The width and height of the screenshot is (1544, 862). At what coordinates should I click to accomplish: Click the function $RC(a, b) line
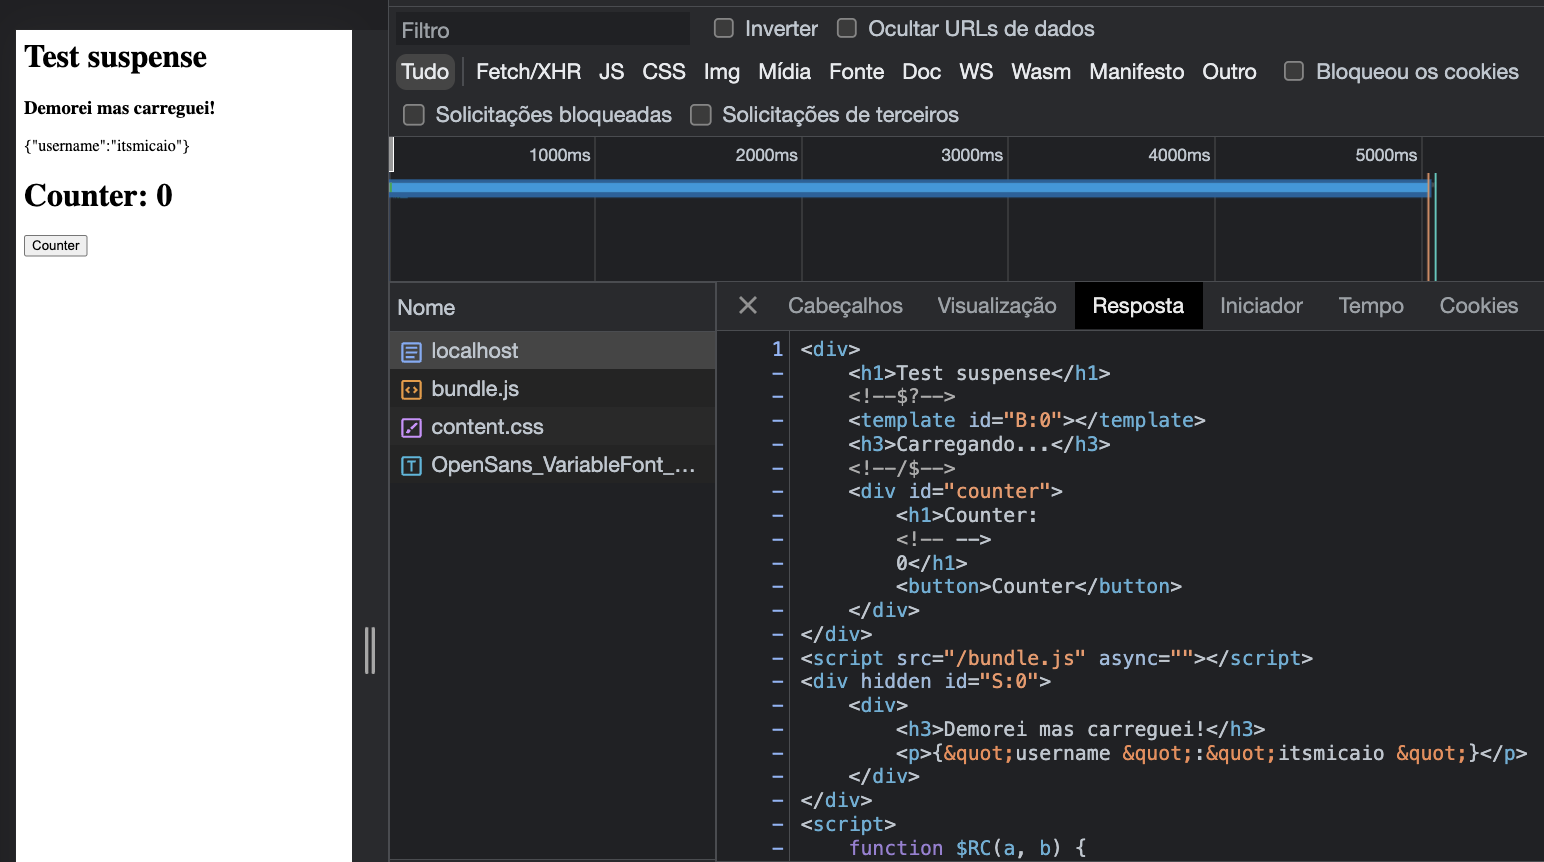click(968, 848)
